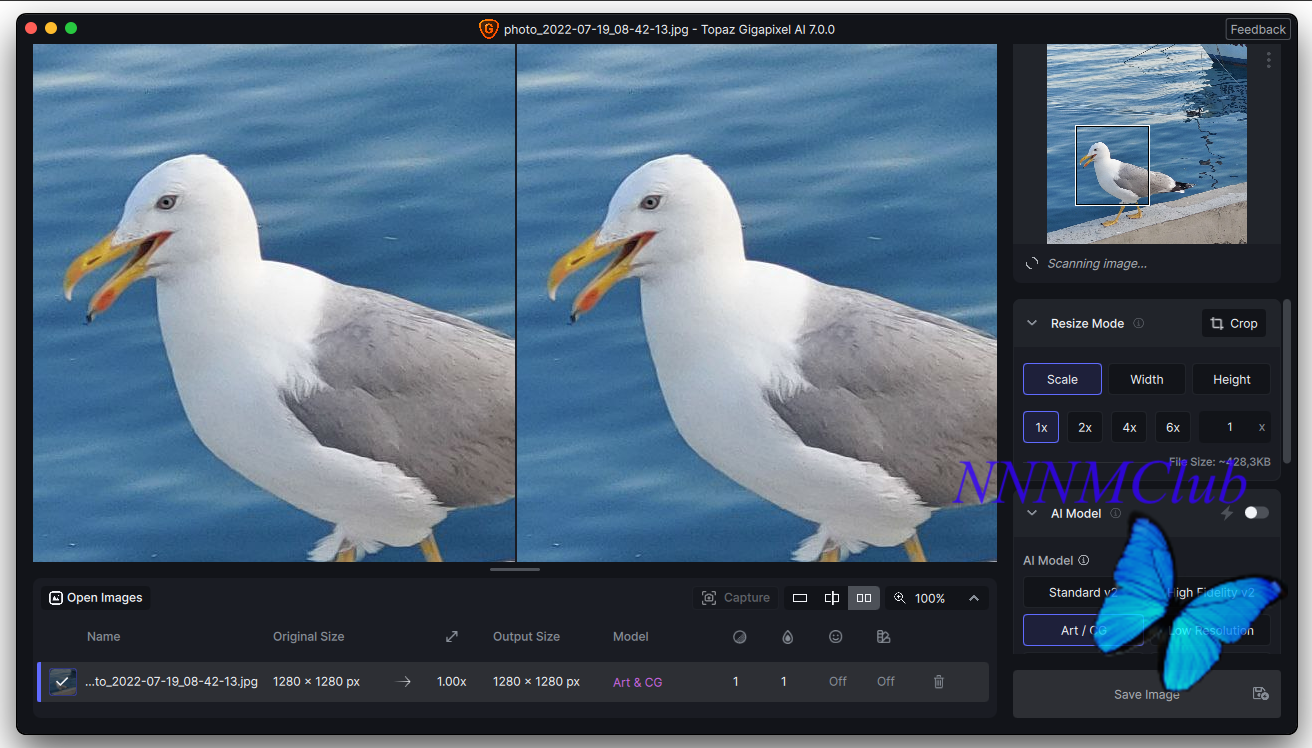Uncheck the image file checkbox in list
1312x748 pixels.
[63, 681]
